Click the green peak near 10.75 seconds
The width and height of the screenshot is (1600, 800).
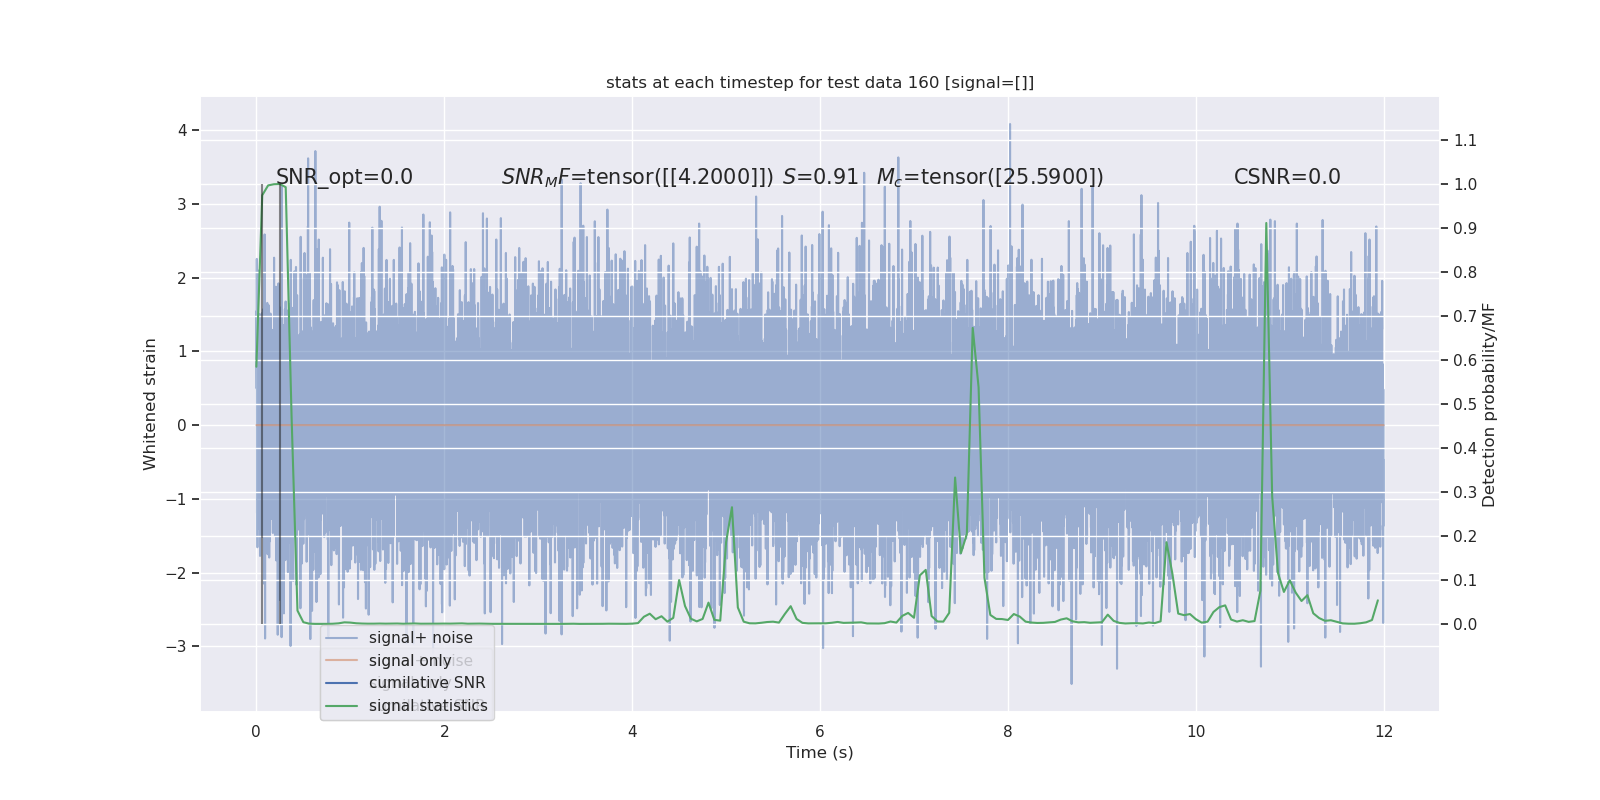click(x=1267, y=224)
